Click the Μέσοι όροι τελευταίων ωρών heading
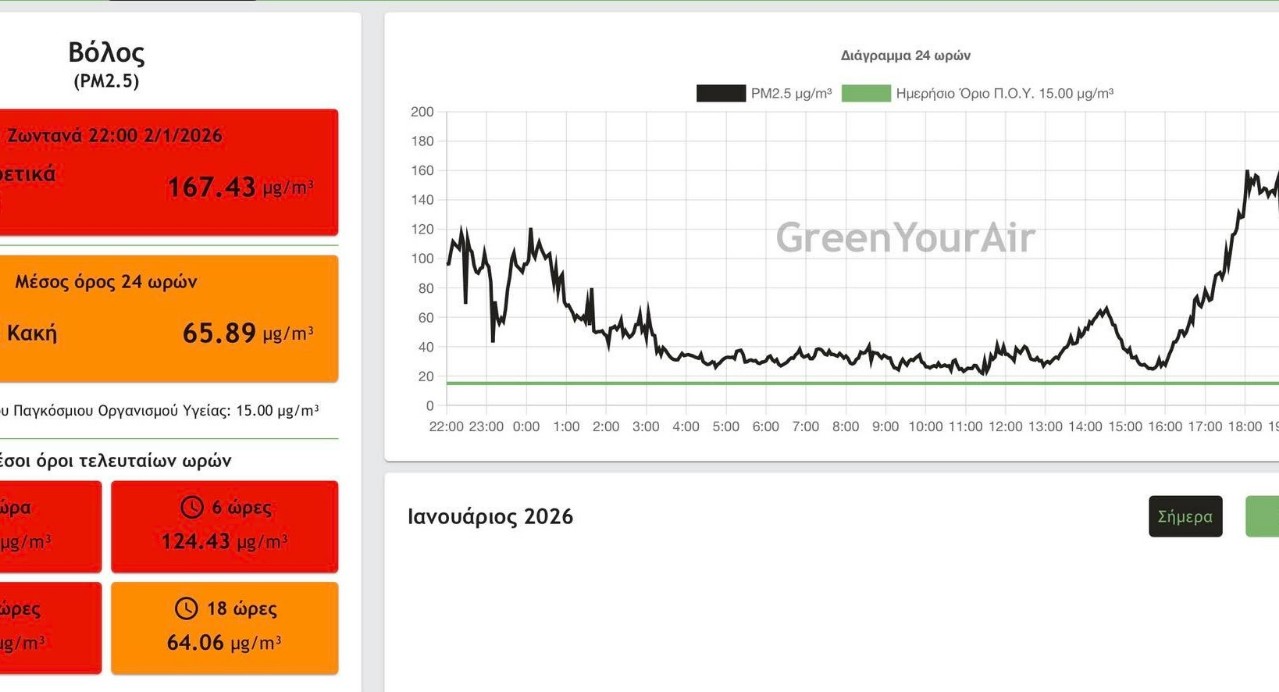This screenshot has width=1279, height=692. click(115, 461)
